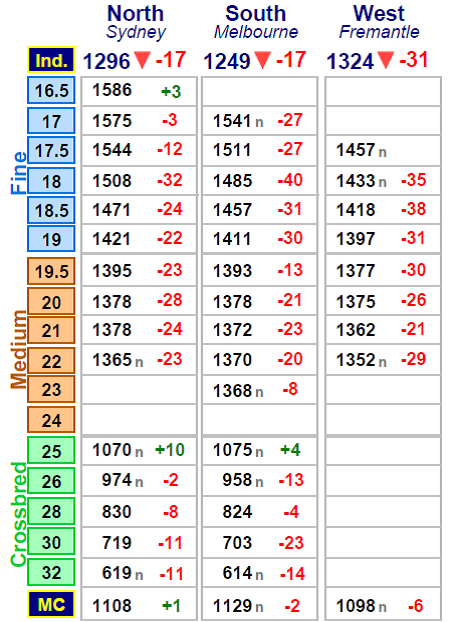Open the North Sydney column header
The height and width of the screenshot is (622, 452).
click(x=136, y=22)
